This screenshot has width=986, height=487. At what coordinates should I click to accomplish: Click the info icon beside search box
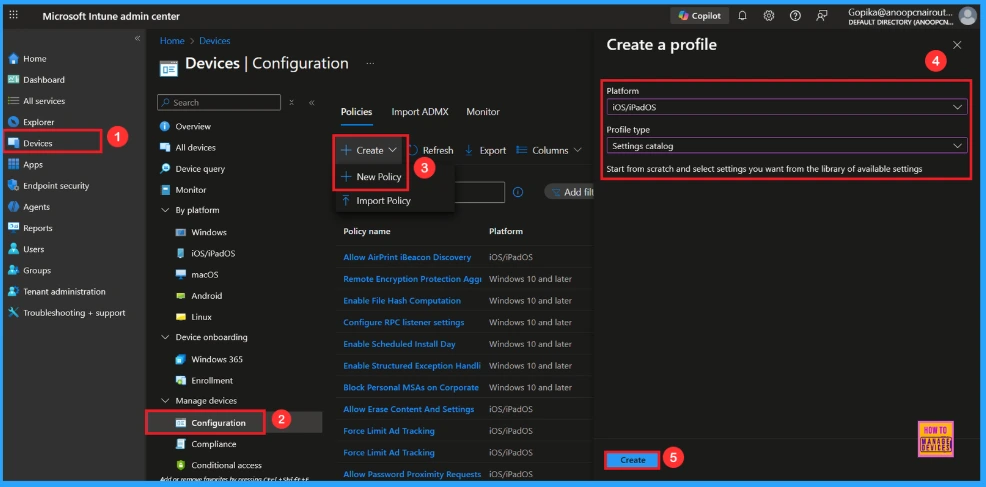[518, 192]
